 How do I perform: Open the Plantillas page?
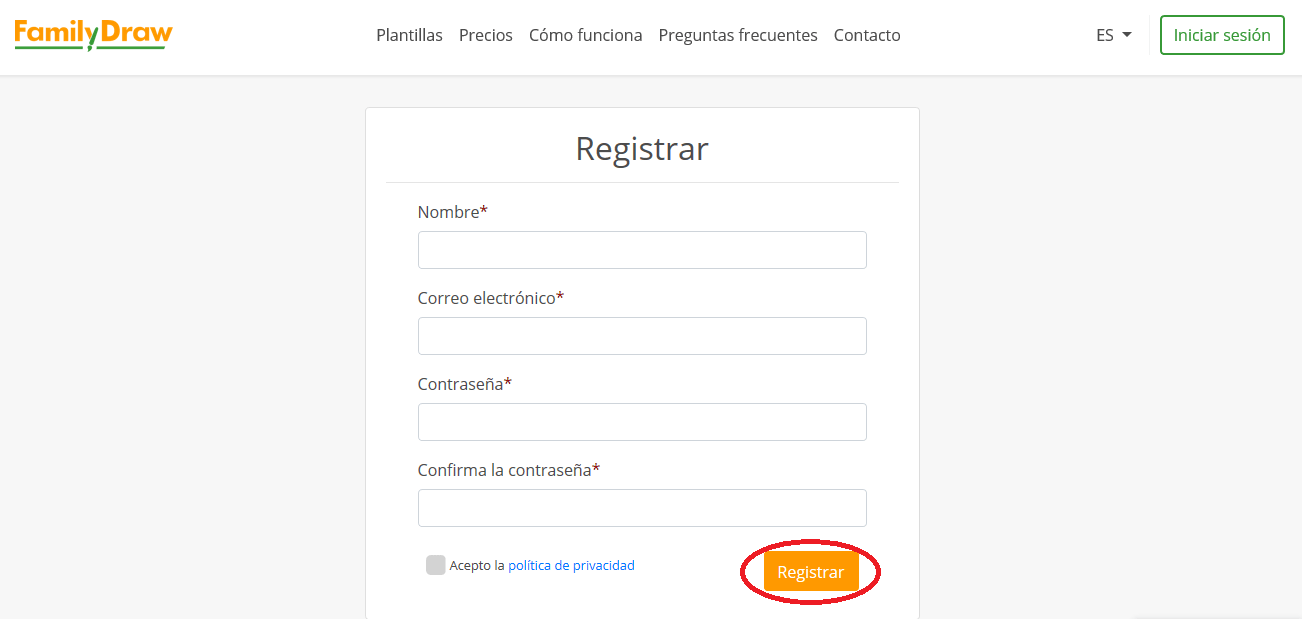(409, 35)
